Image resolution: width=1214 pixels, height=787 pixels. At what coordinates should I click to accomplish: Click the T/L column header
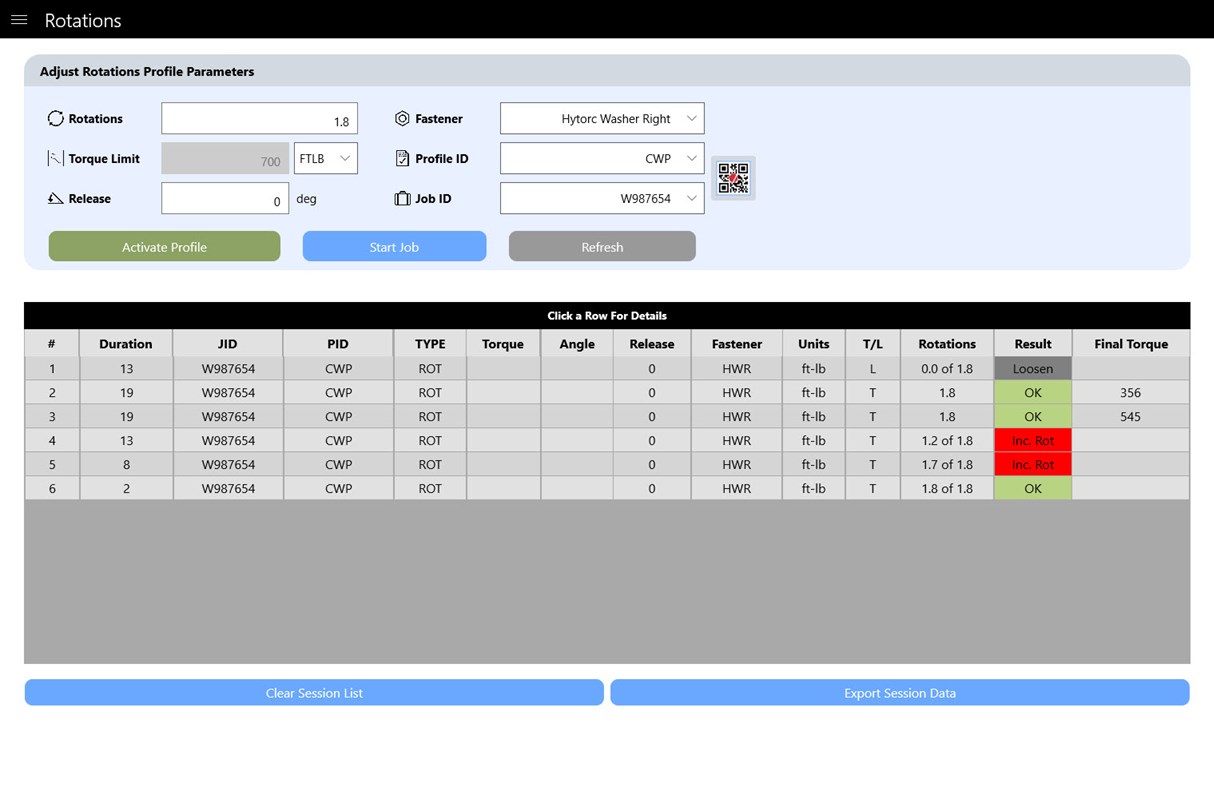click(873, 343)
